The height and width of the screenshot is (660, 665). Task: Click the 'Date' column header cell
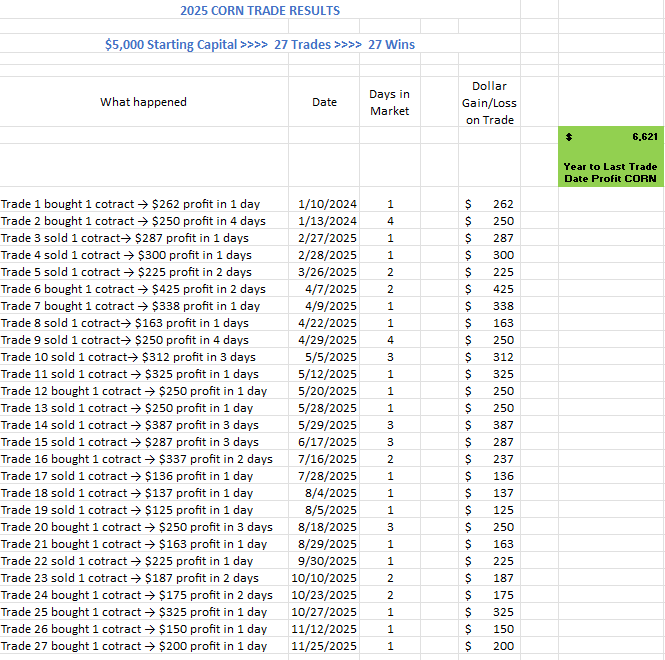[324, 102]
